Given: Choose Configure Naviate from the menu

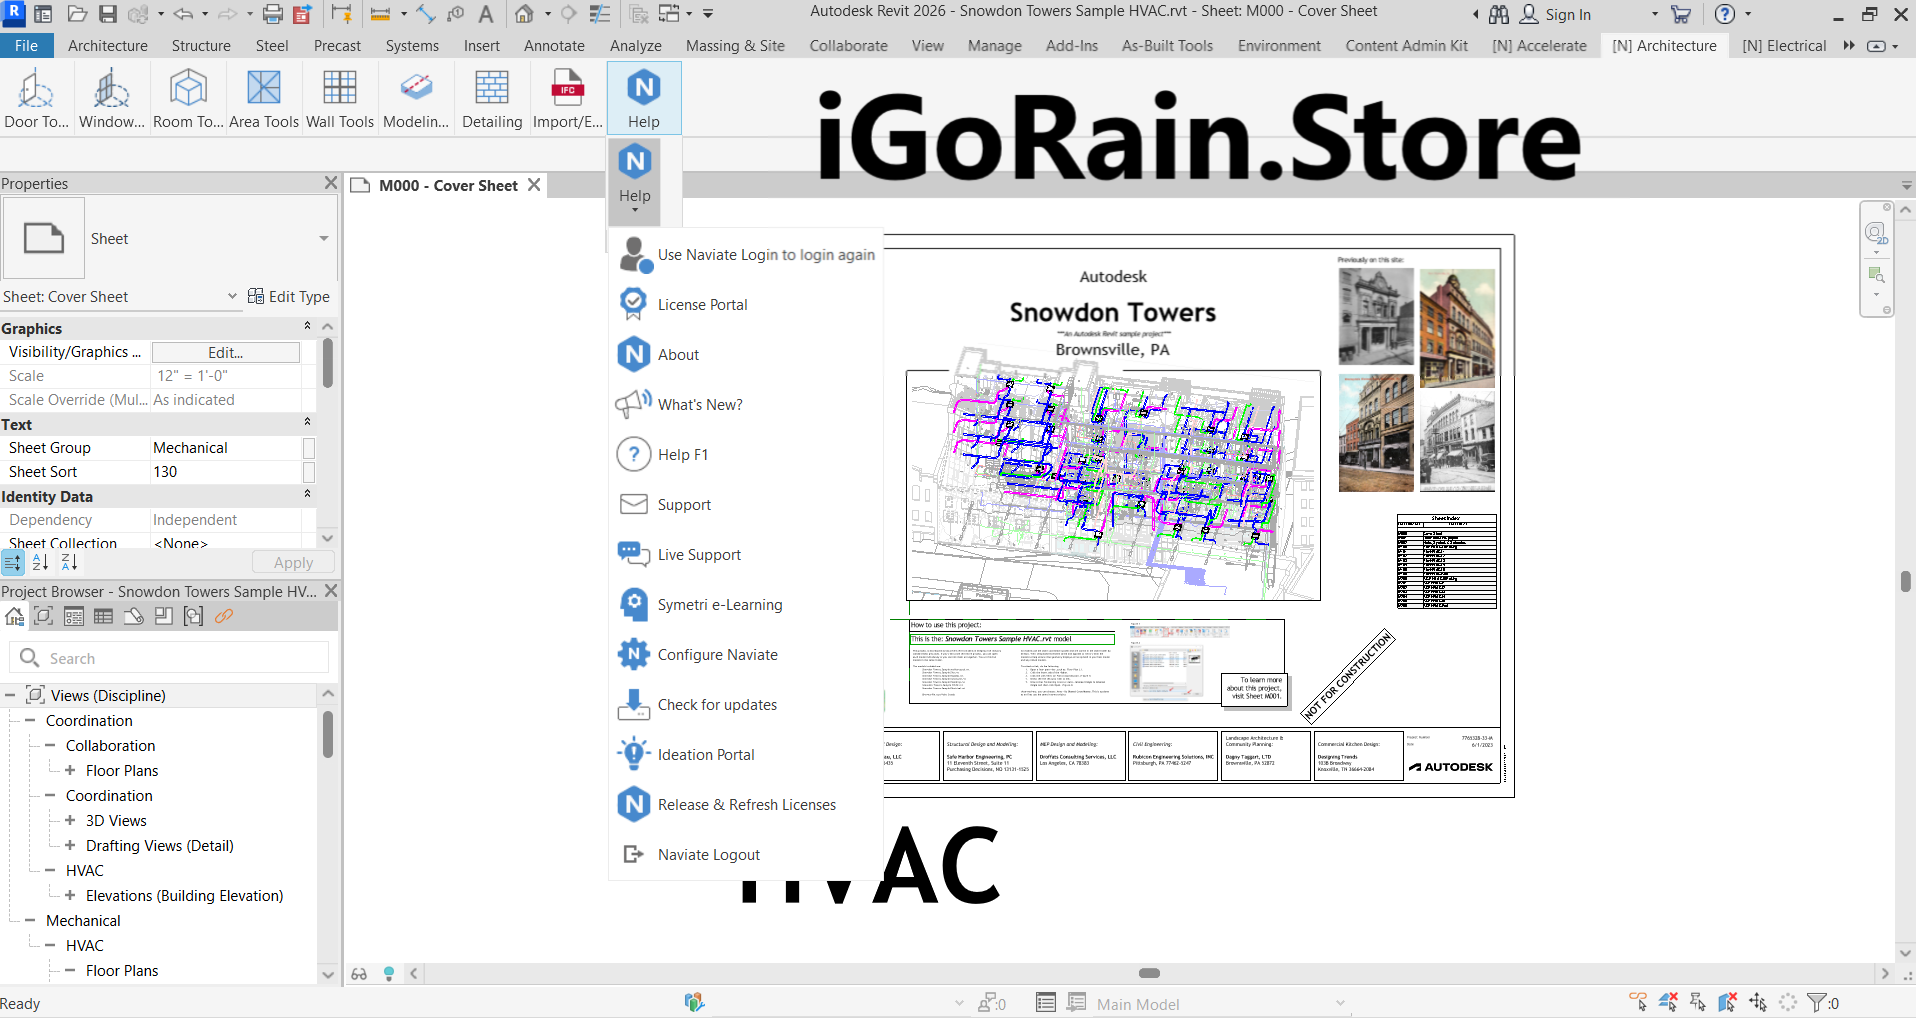Looking at the screenshot, I should tap(717, 655).
